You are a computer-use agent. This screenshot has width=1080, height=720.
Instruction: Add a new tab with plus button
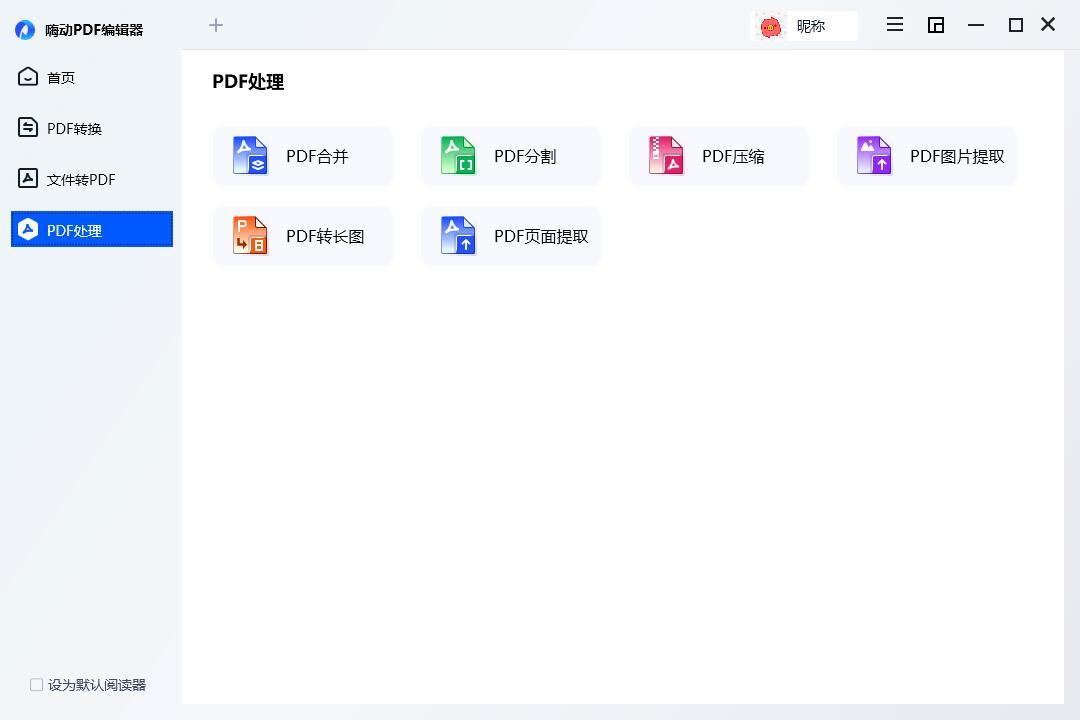[x=216, y=25]
